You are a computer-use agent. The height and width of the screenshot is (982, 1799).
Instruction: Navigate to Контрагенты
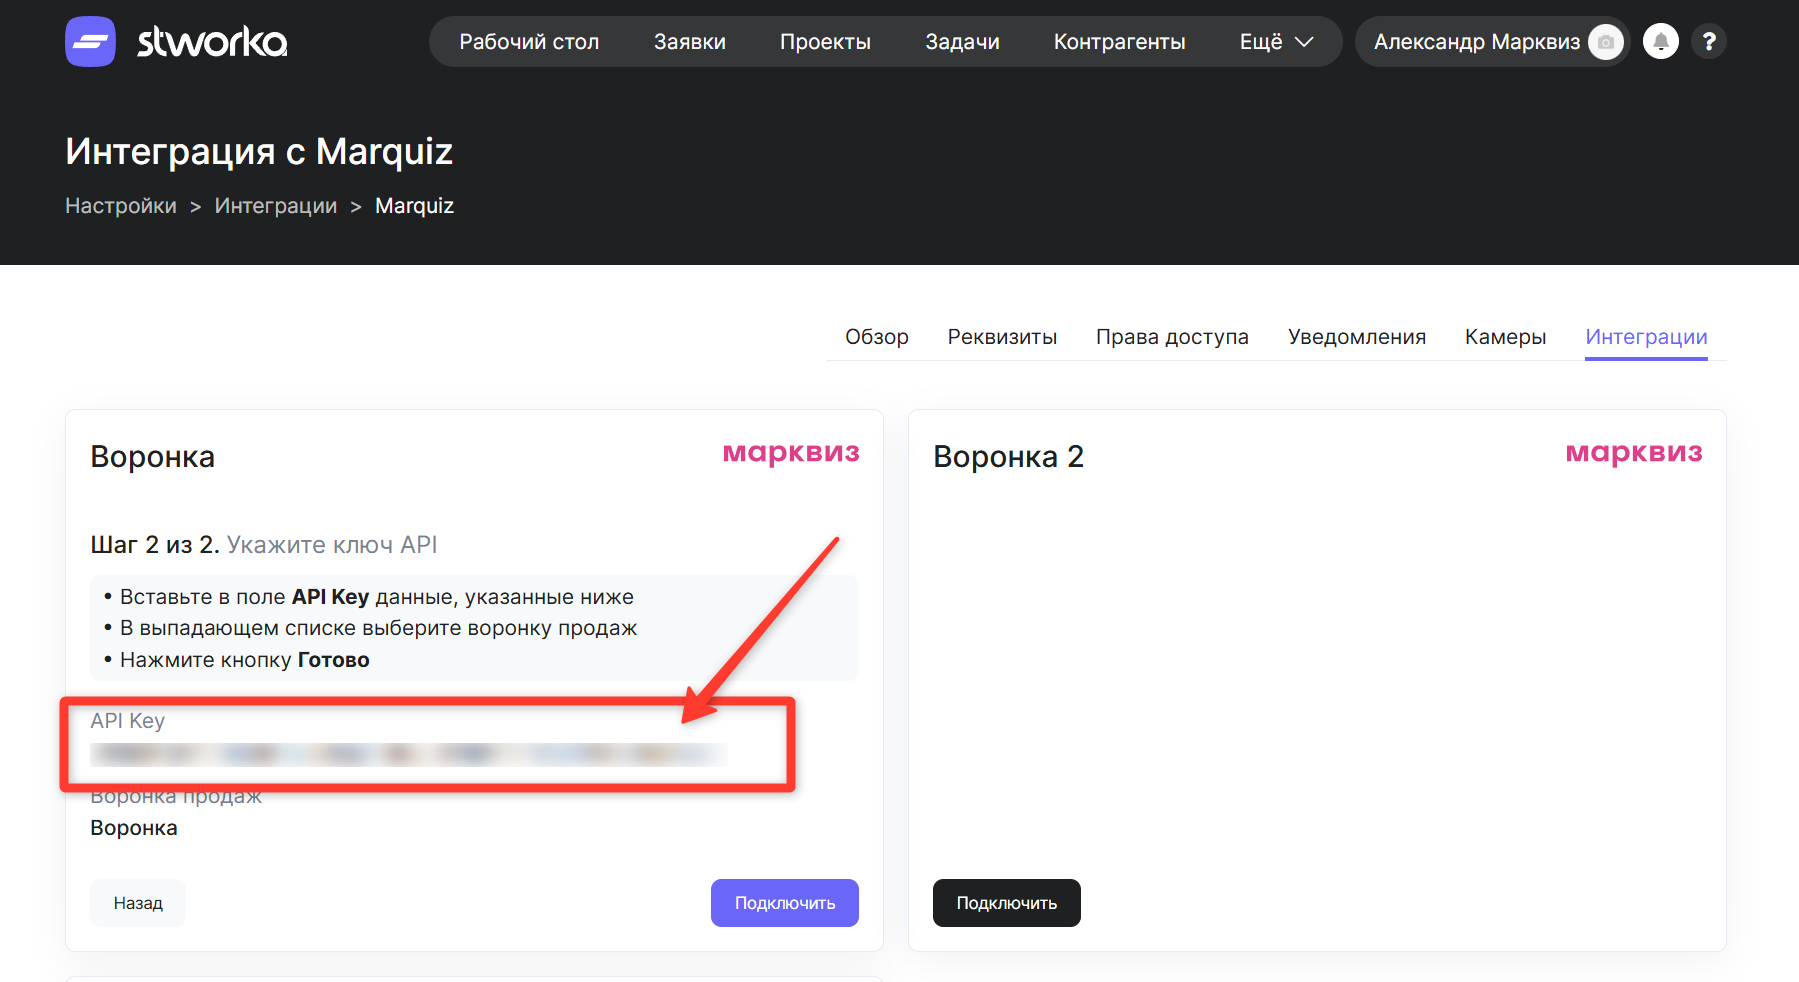coord(1119,42)
